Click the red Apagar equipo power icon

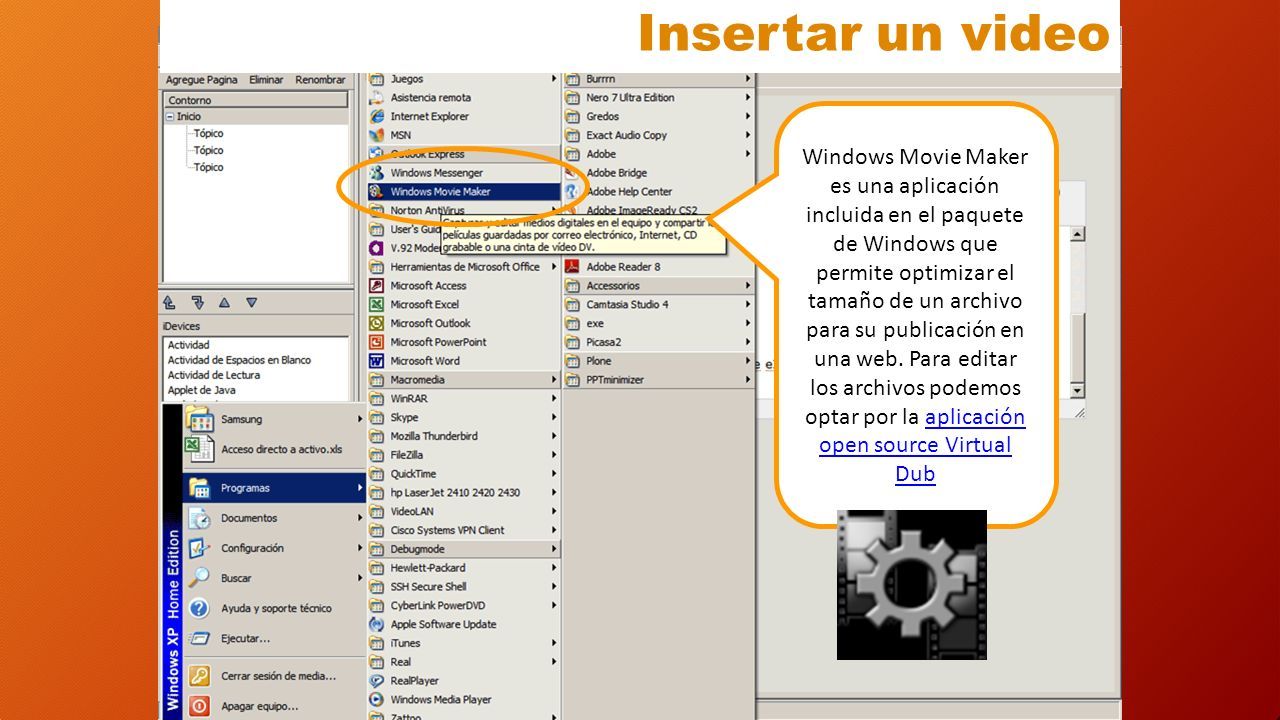click(200, 706)
